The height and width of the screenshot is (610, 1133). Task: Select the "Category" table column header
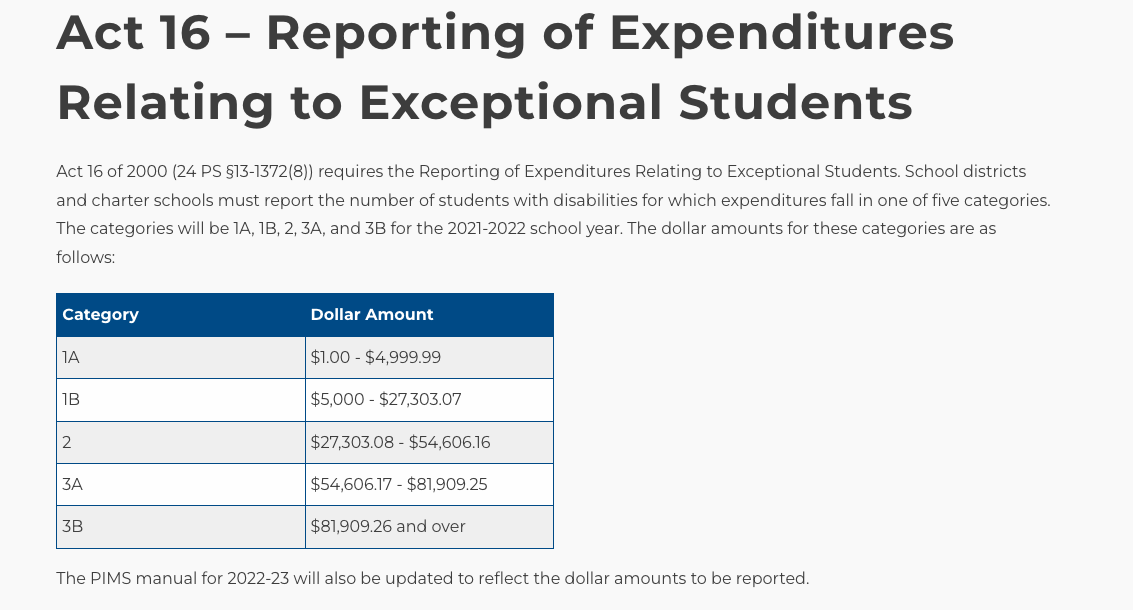point(100,315)
